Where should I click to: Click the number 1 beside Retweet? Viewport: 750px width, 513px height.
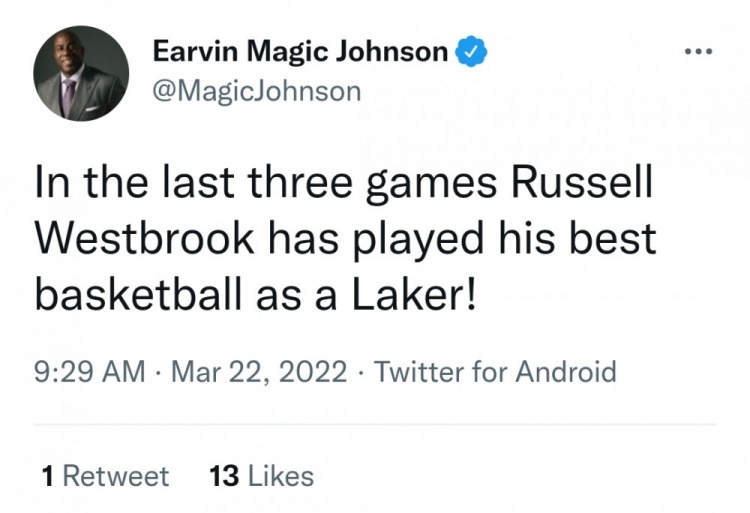(x=48, y=476)
